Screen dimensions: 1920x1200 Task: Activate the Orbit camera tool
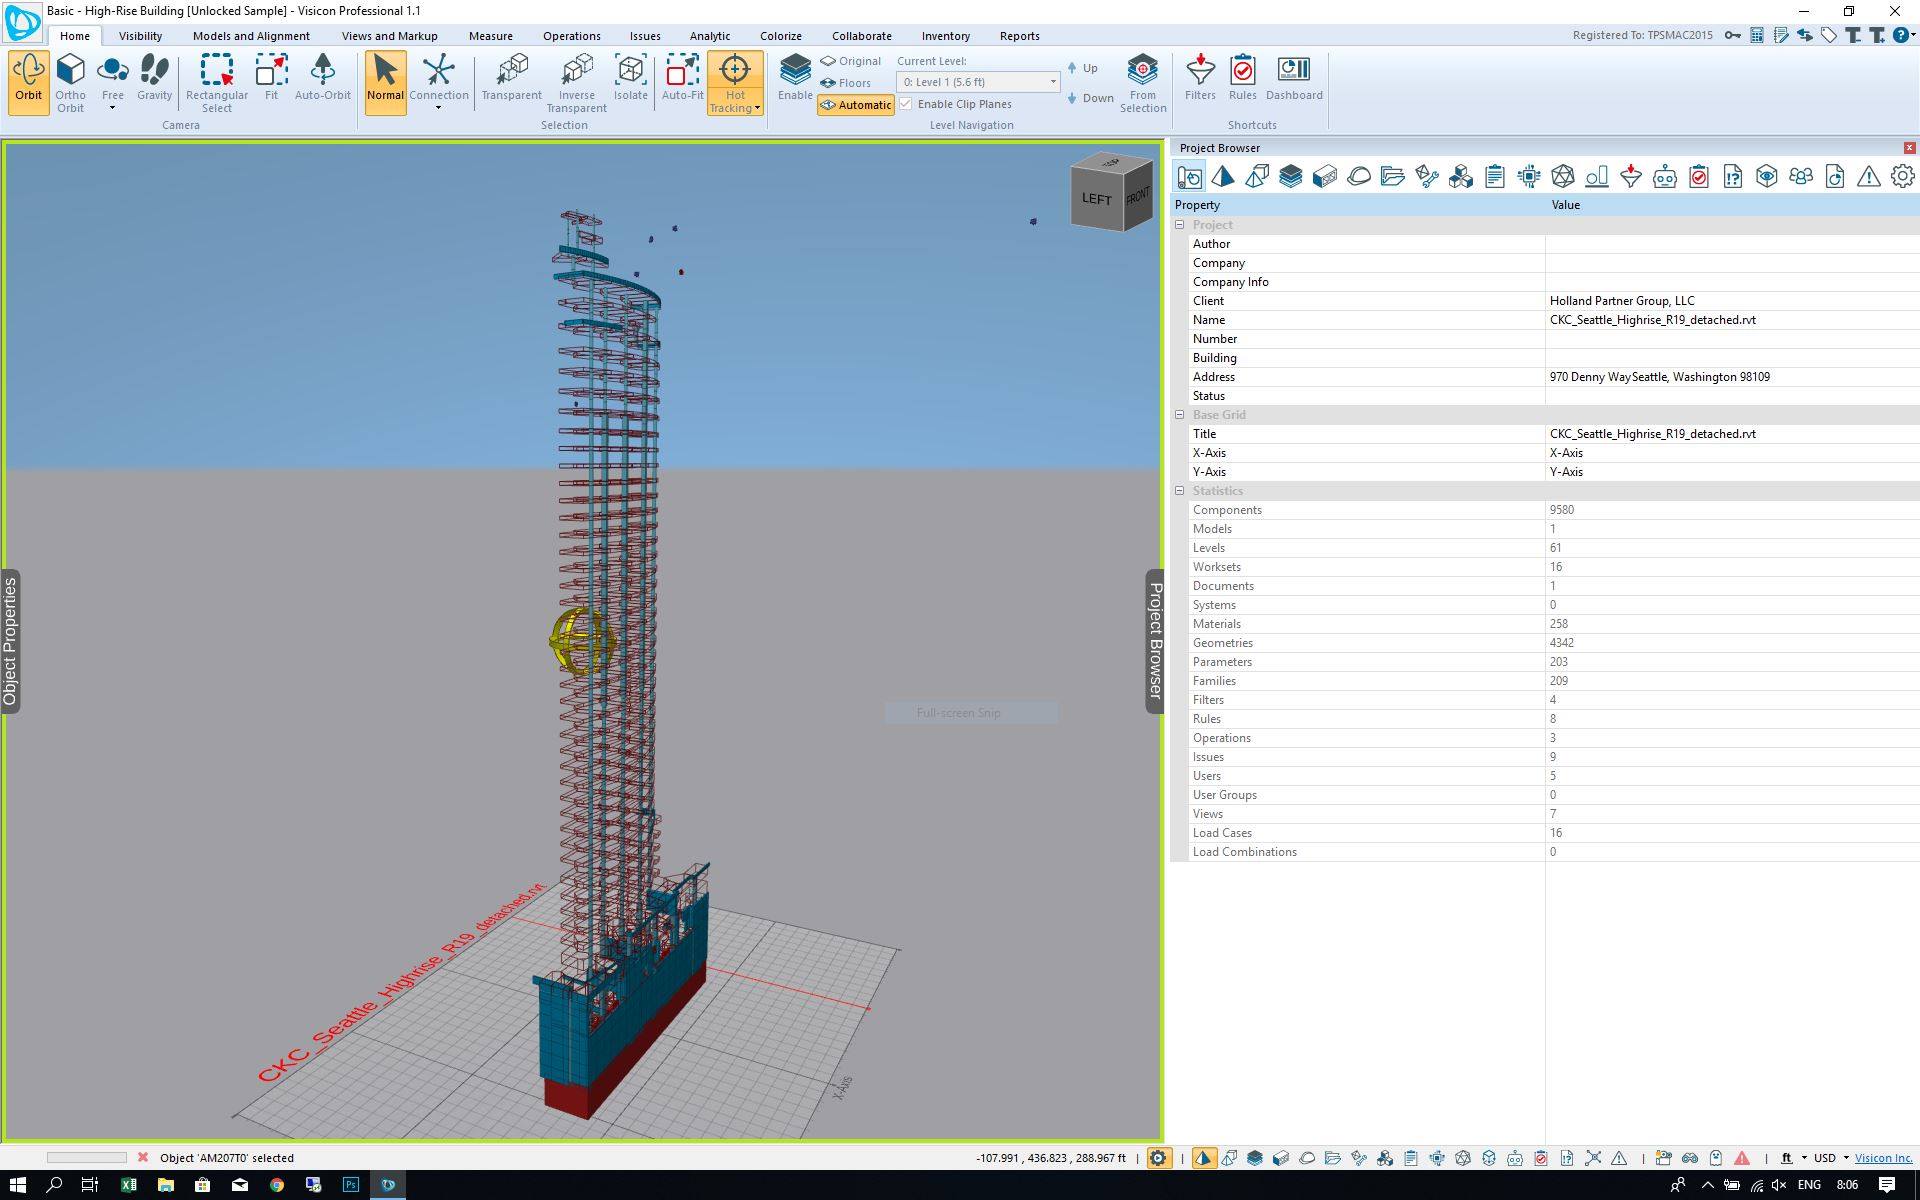[29, 82]
